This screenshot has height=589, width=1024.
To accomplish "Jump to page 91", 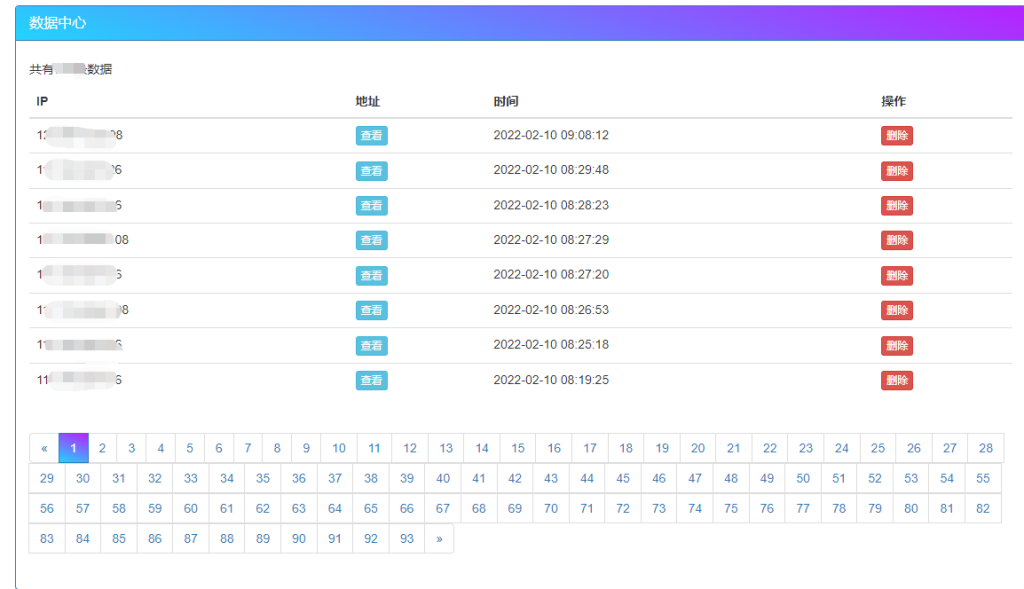I will coord(334,539).
